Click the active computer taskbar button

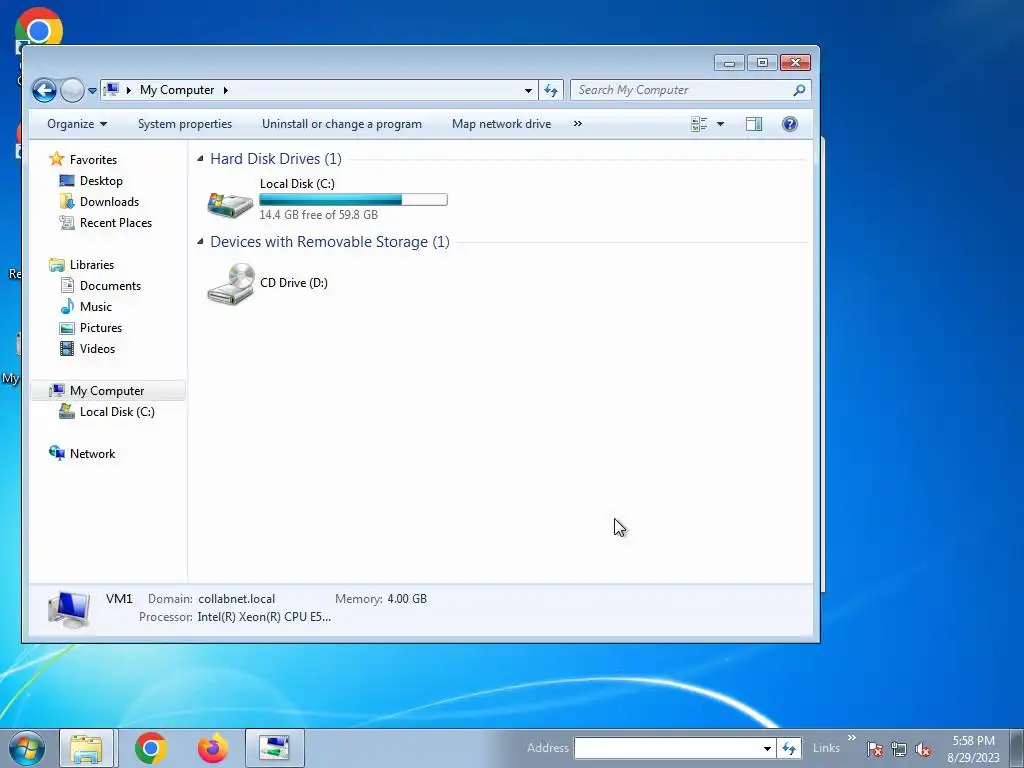[275, 748]
